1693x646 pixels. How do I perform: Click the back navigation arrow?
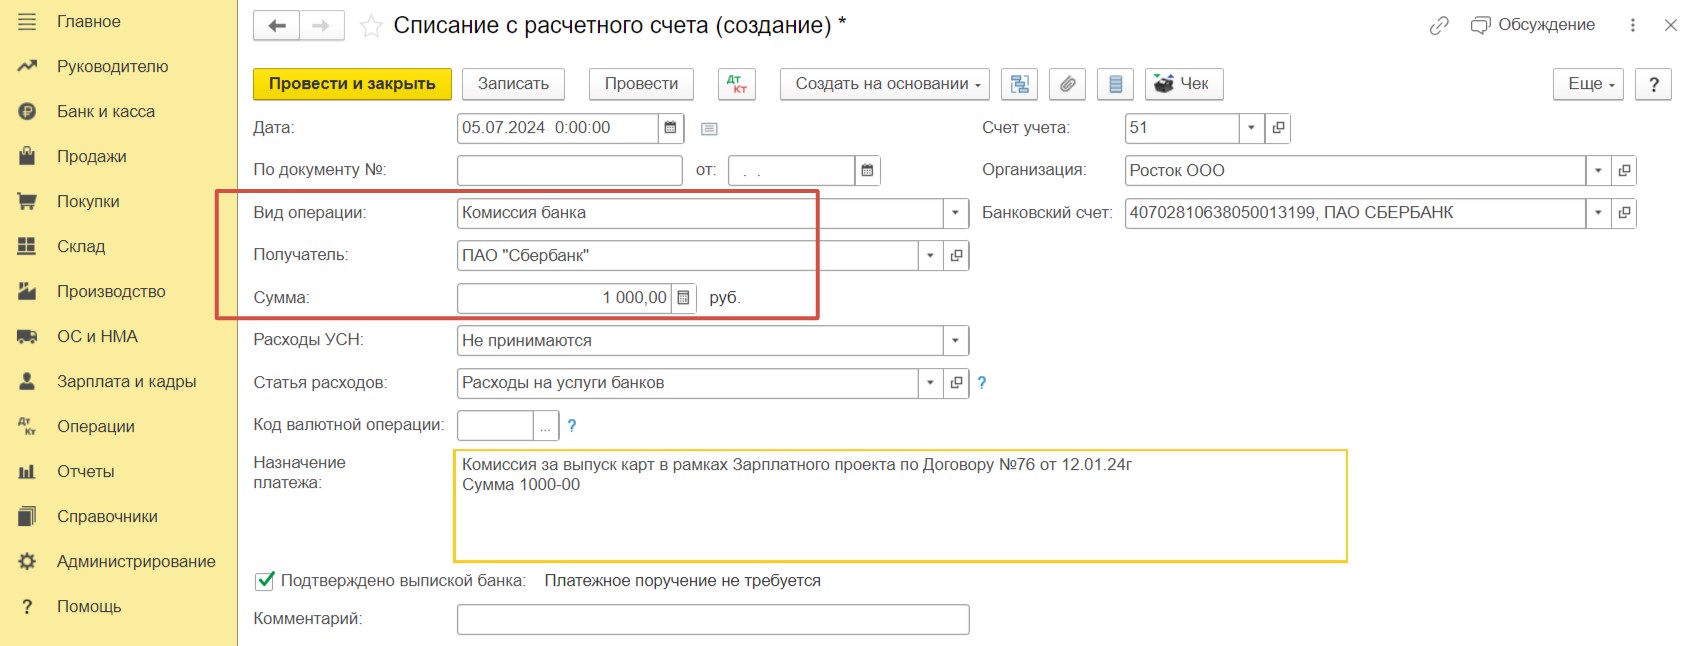coord(277,26)
